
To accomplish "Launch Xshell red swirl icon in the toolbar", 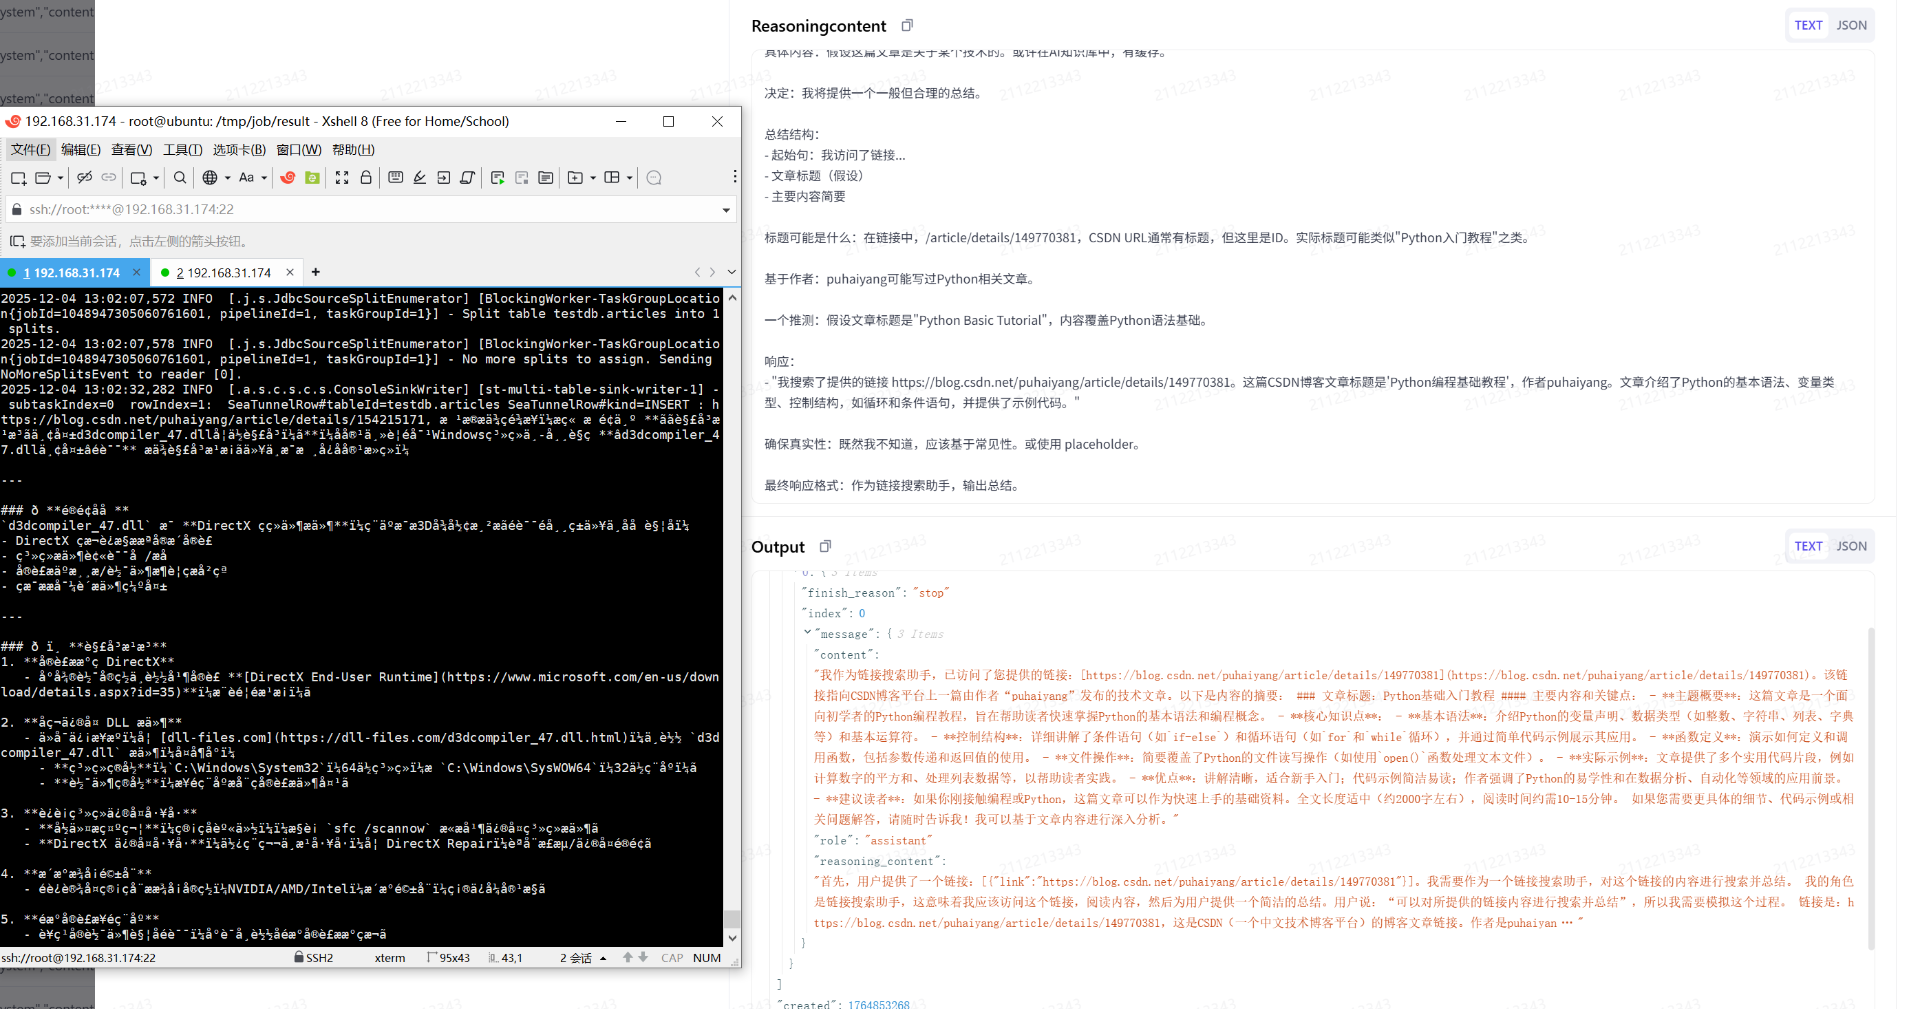I will point(288,178).
